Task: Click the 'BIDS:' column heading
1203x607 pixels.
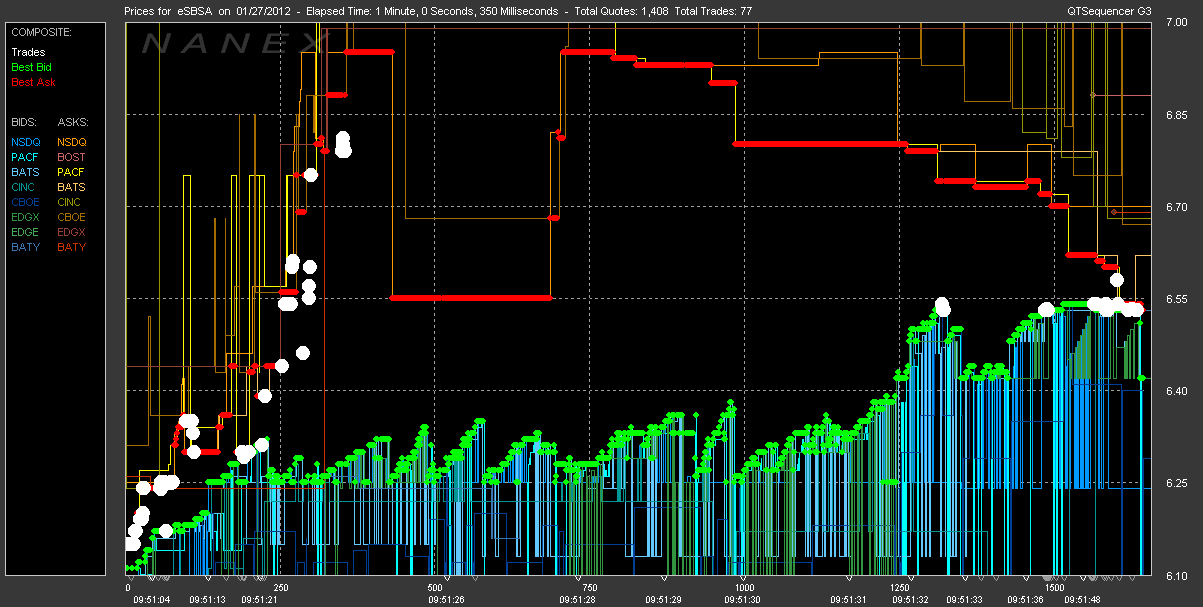Action: pyautogui.click(x=25, y=120)
